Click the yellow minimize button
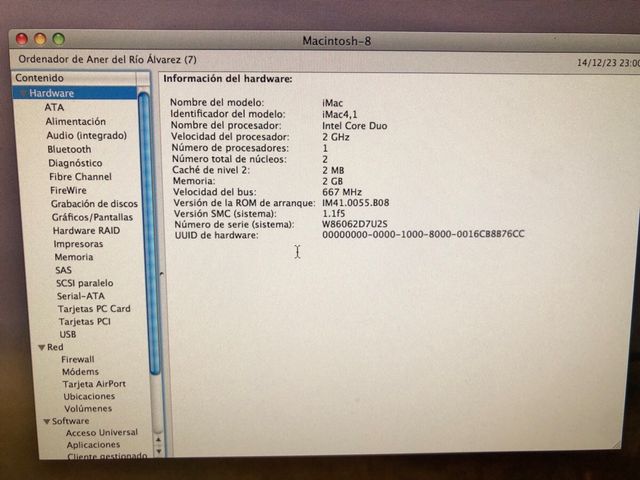Viewport: 640px width, 480px height. [x=40, y=39]
